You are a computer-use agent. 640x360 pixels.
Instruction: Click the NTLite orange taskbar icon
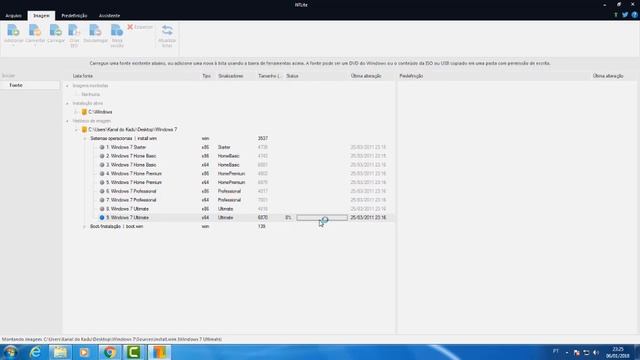click(159, 352)
